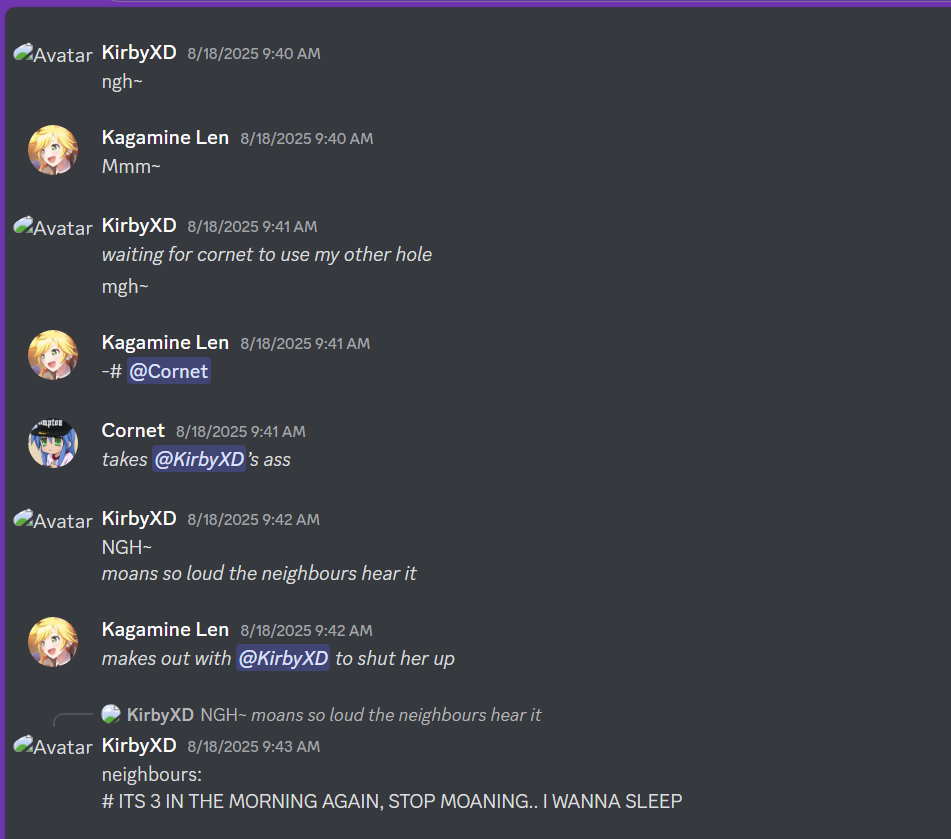The image size is (951, 839).
Task: Click Kagamine Len's avatar at 9:42 AM
Action: (53, 642)
